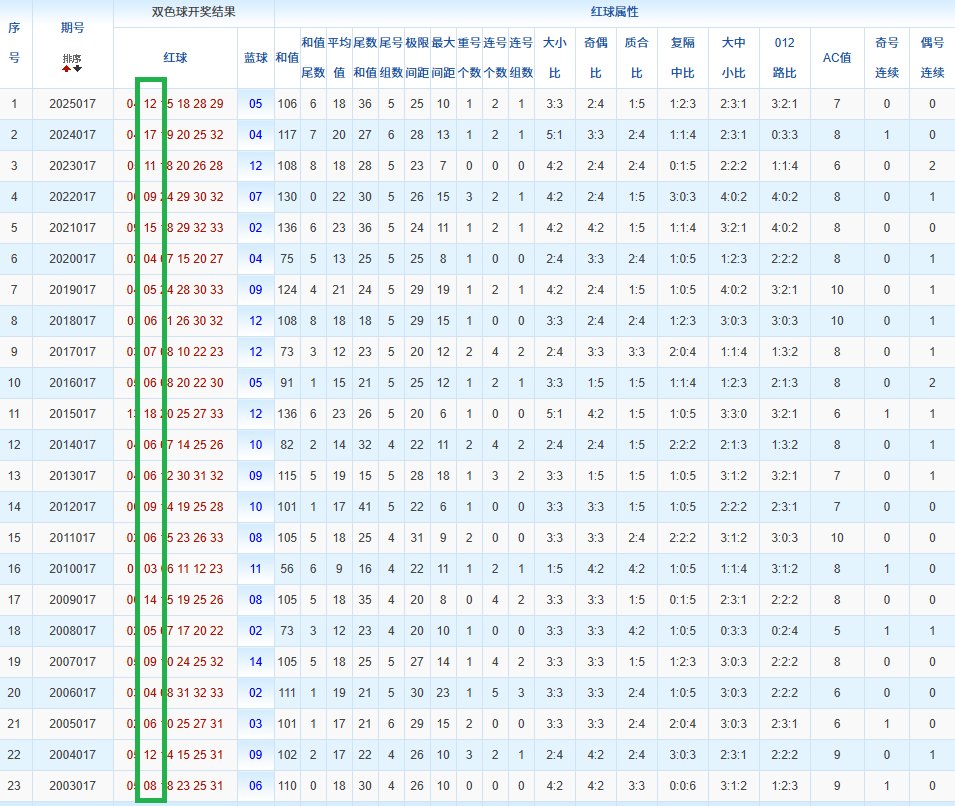The height and width of the screenshot is (806, 955).
Task: Sort issues descending with black down arrow
Action: pos(77,68)
